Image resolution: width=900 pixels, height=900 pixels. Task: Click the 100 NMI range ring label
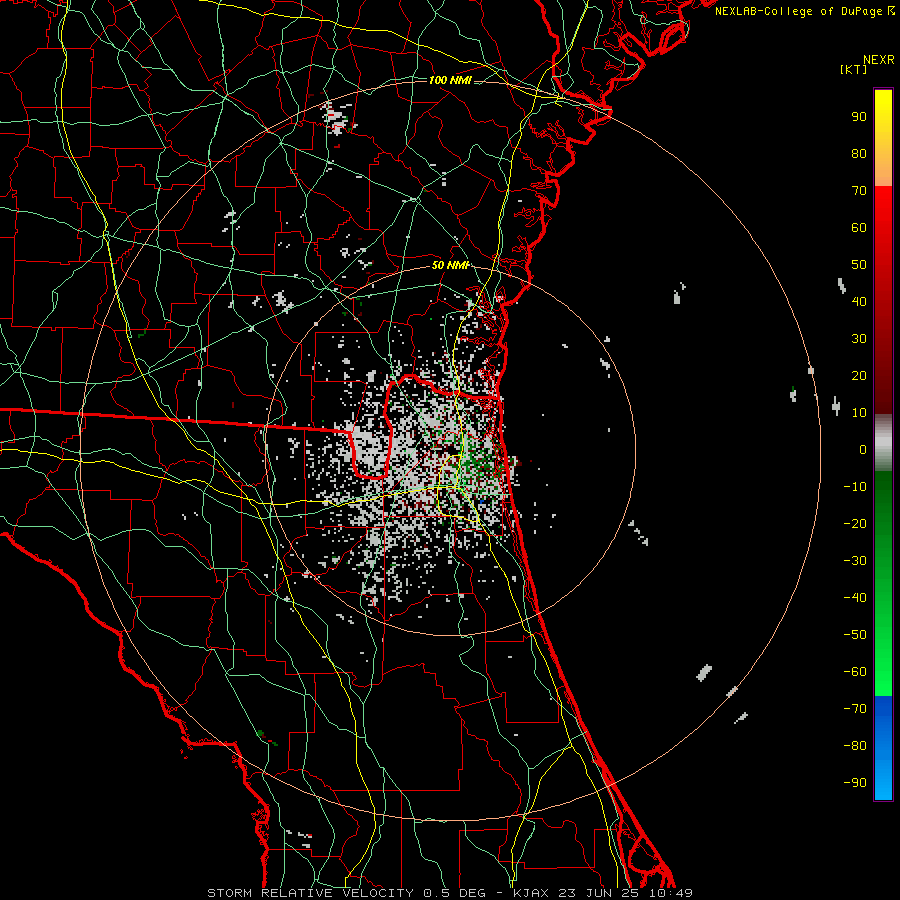(x=450, y=80)
